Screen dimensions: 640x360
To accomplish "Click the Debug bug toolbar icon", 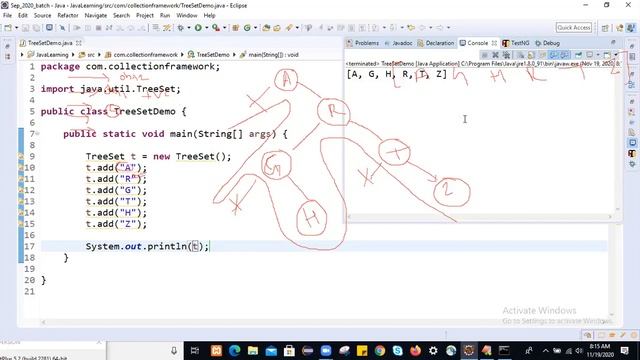I will tap(180, 28).
